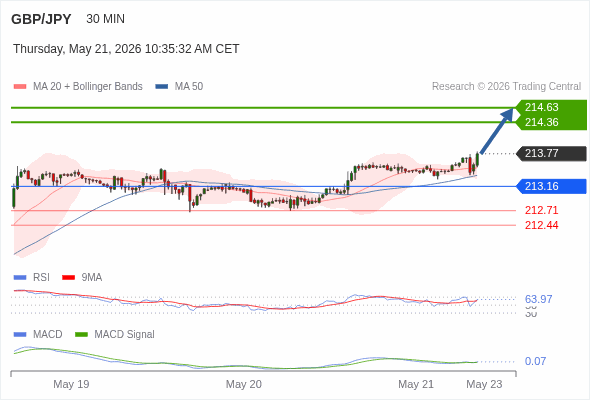
Task: Click the RSI legend label
Action: pos(41,278)
